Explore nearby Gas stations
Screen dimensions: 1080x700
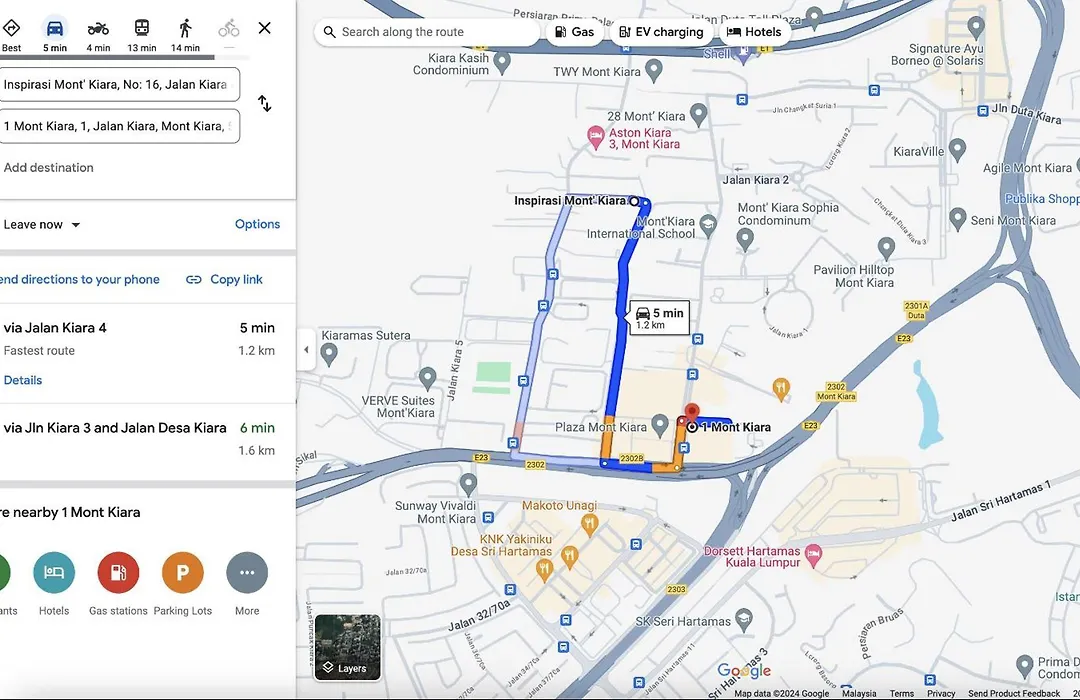(x=118, y=584)
